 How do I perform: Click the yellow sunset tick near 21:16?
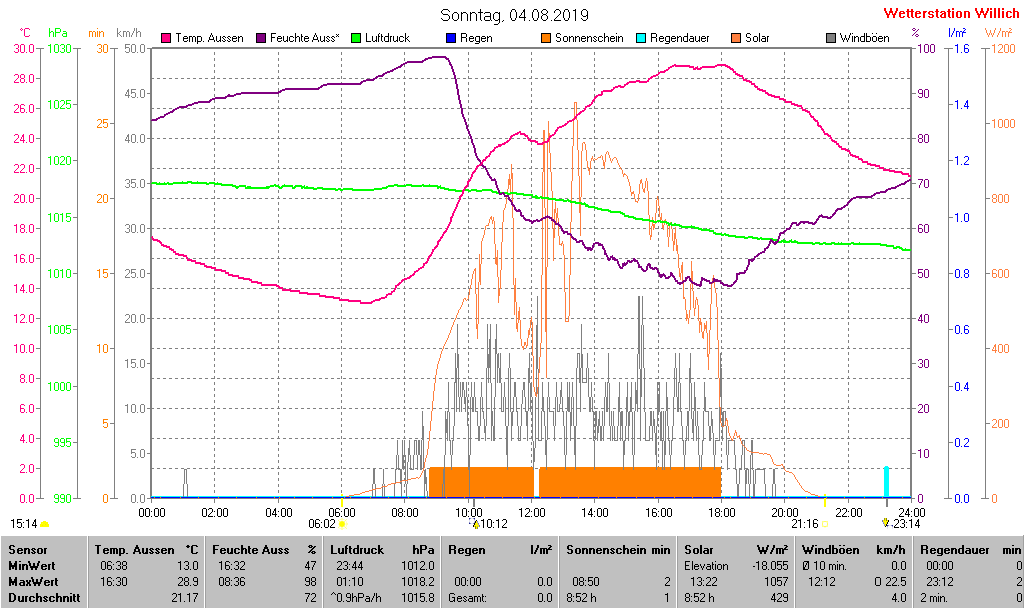[x=825, y=501]
